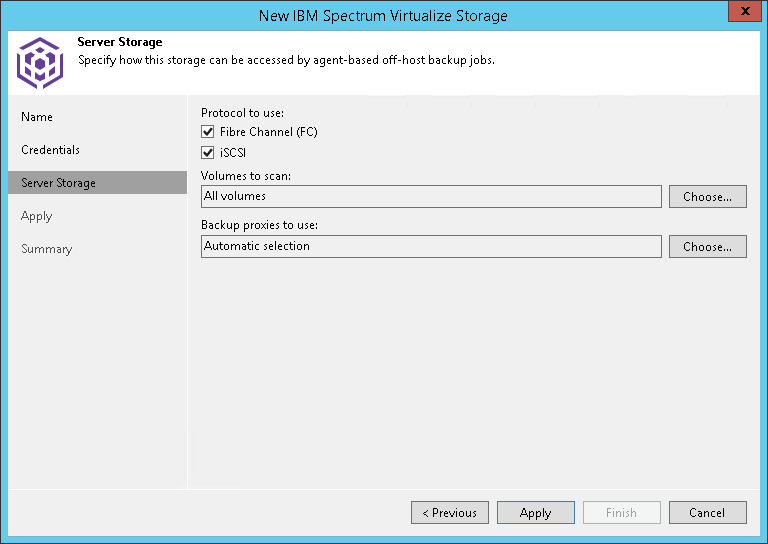Uncheck the Fibre Channel (FC) checkbox
Image resolution: width=768 pixels, height=544 pixels.
coord(208,132)
